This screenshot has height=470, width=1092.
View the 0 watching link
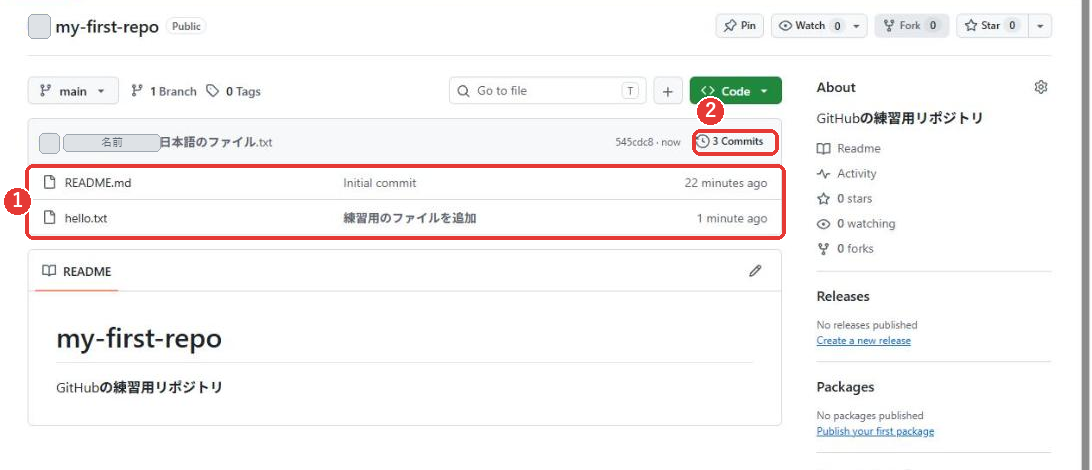click(x=866, y=224)
